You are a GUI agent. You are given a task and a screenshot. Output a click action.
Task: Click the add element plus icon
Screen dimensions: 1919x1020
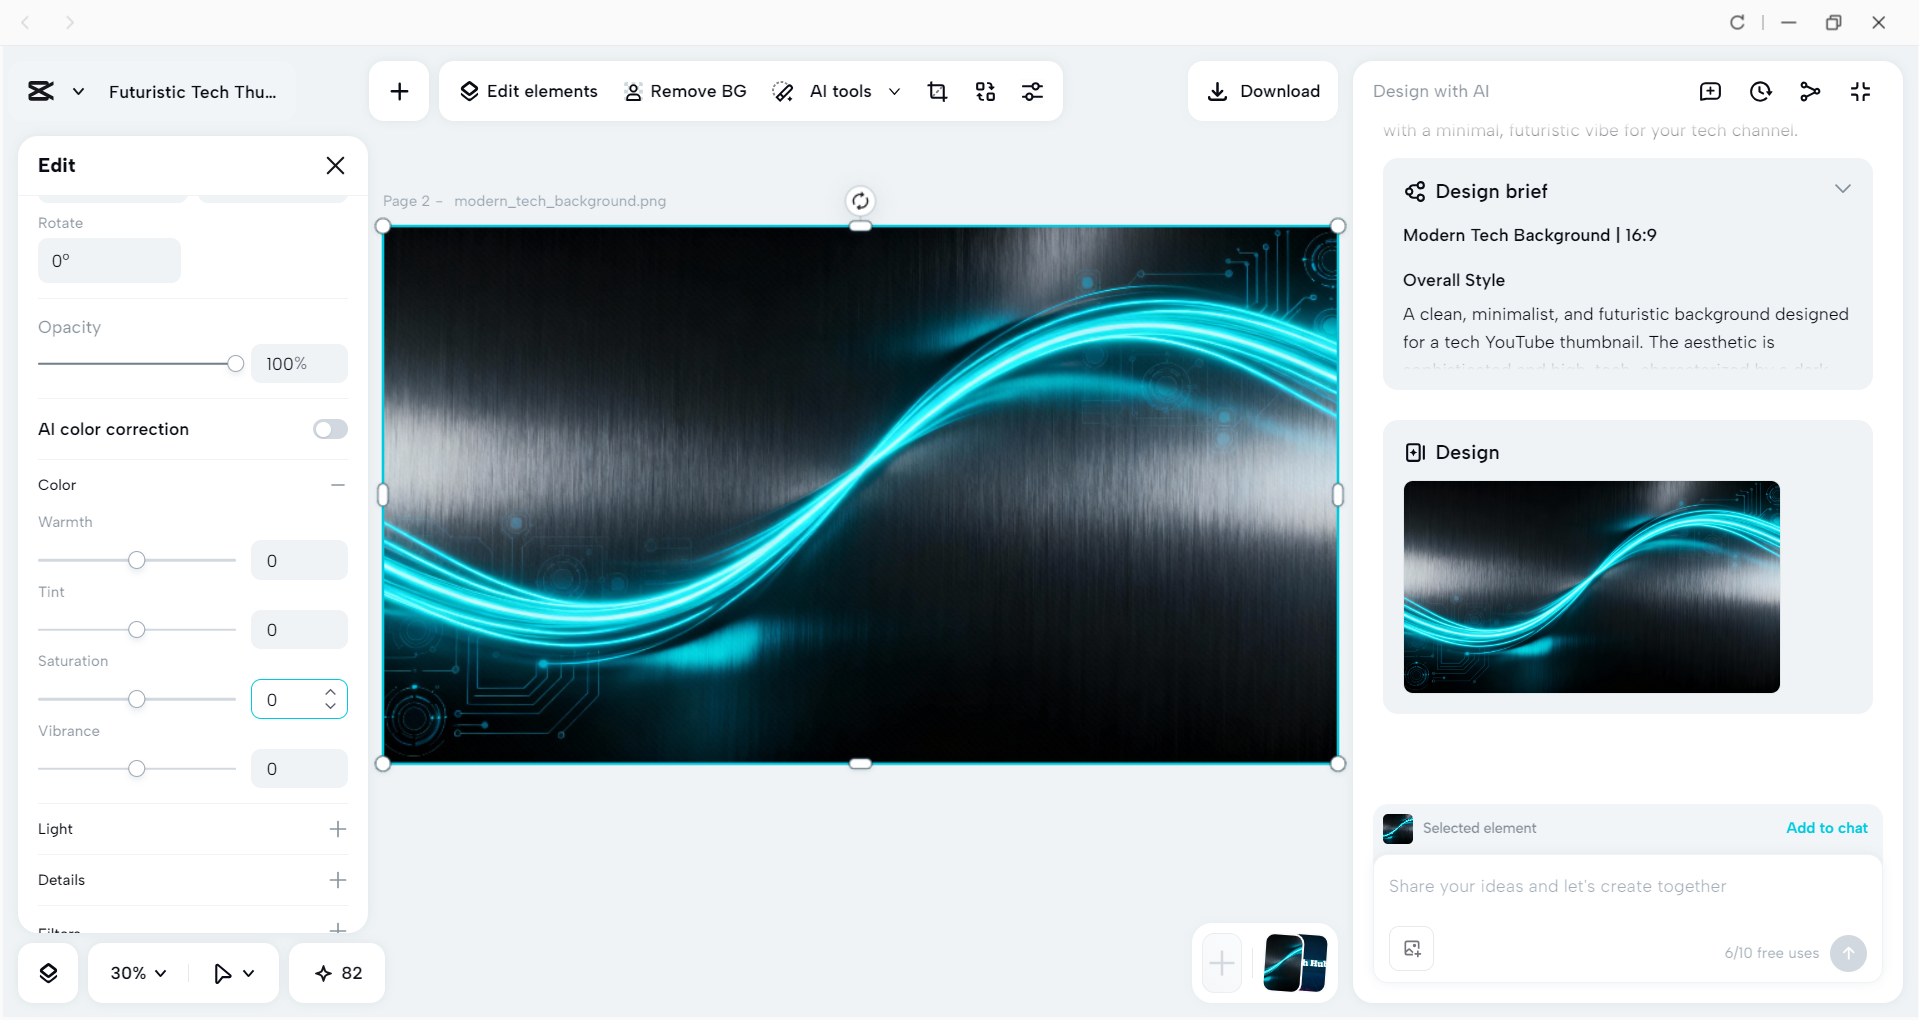click(399, 91)
